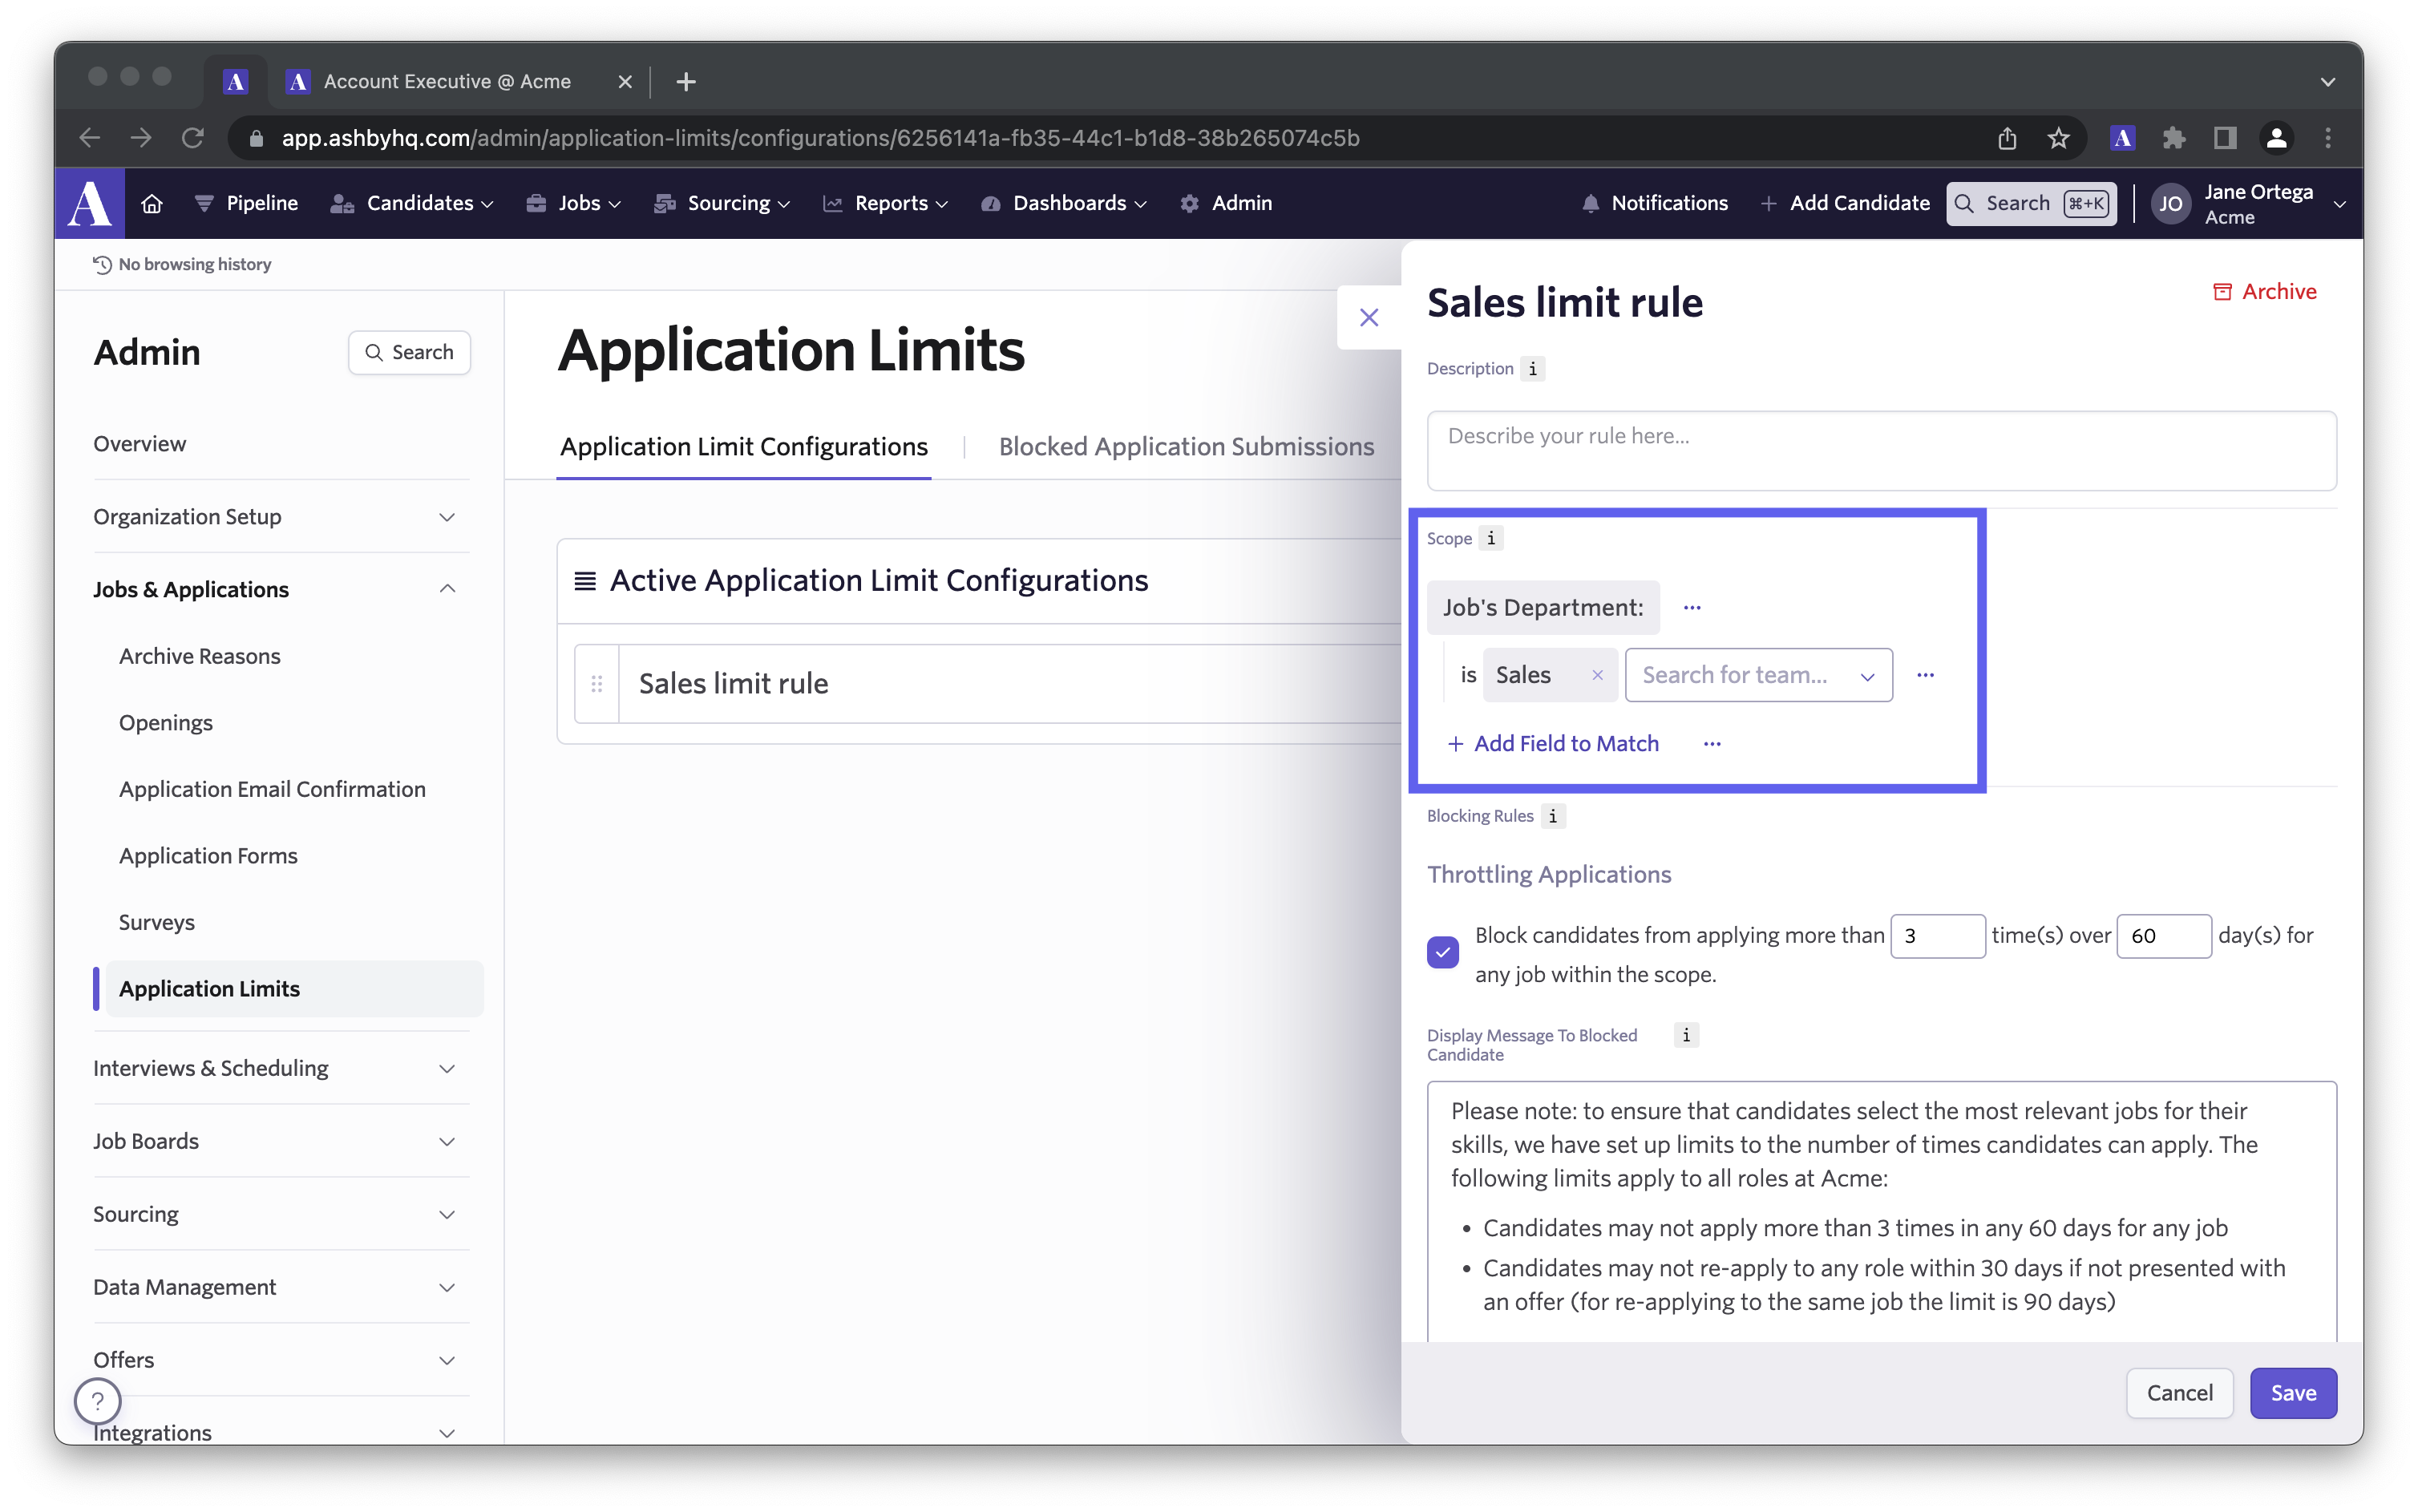2418x1512 pixels.
Task: Click Add Field to Match link
Action: pyautogui.click(x=1553, y=744)
